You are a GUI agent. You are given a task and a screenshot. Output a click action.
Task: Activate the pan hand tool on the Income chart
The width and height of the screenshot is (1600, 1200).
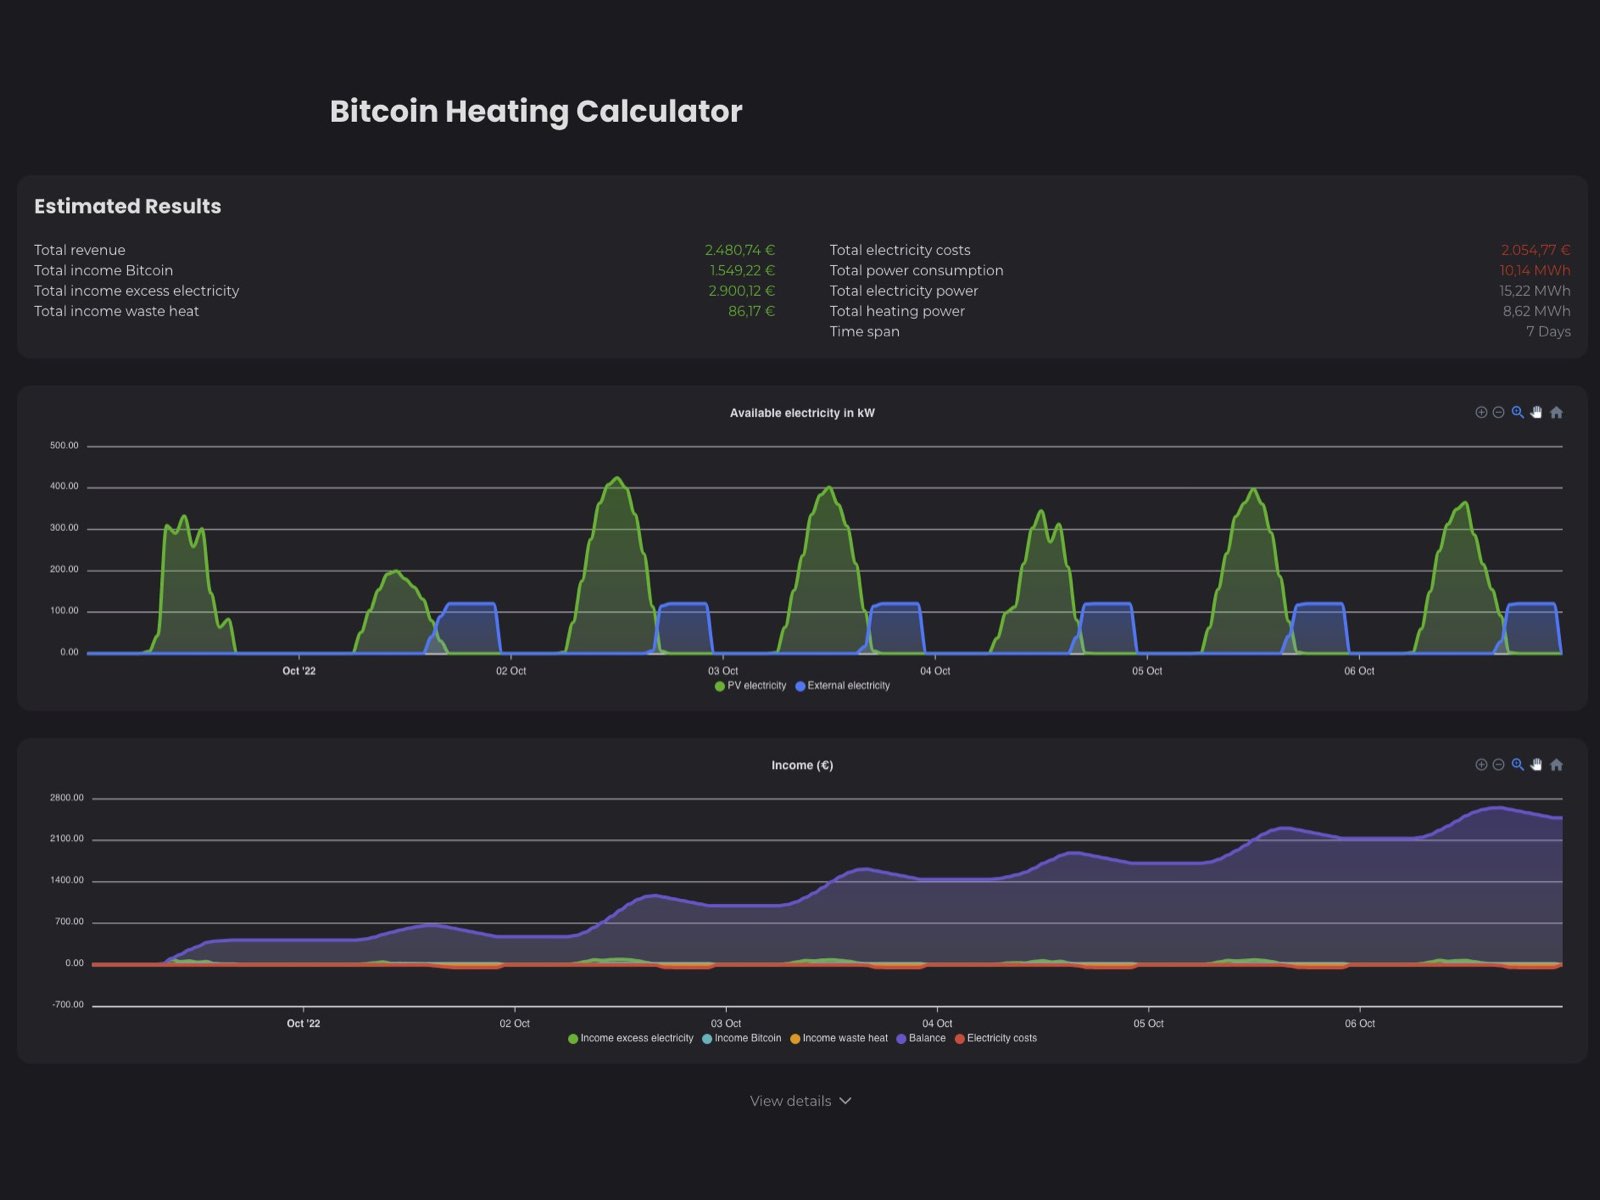point(1537,764)
